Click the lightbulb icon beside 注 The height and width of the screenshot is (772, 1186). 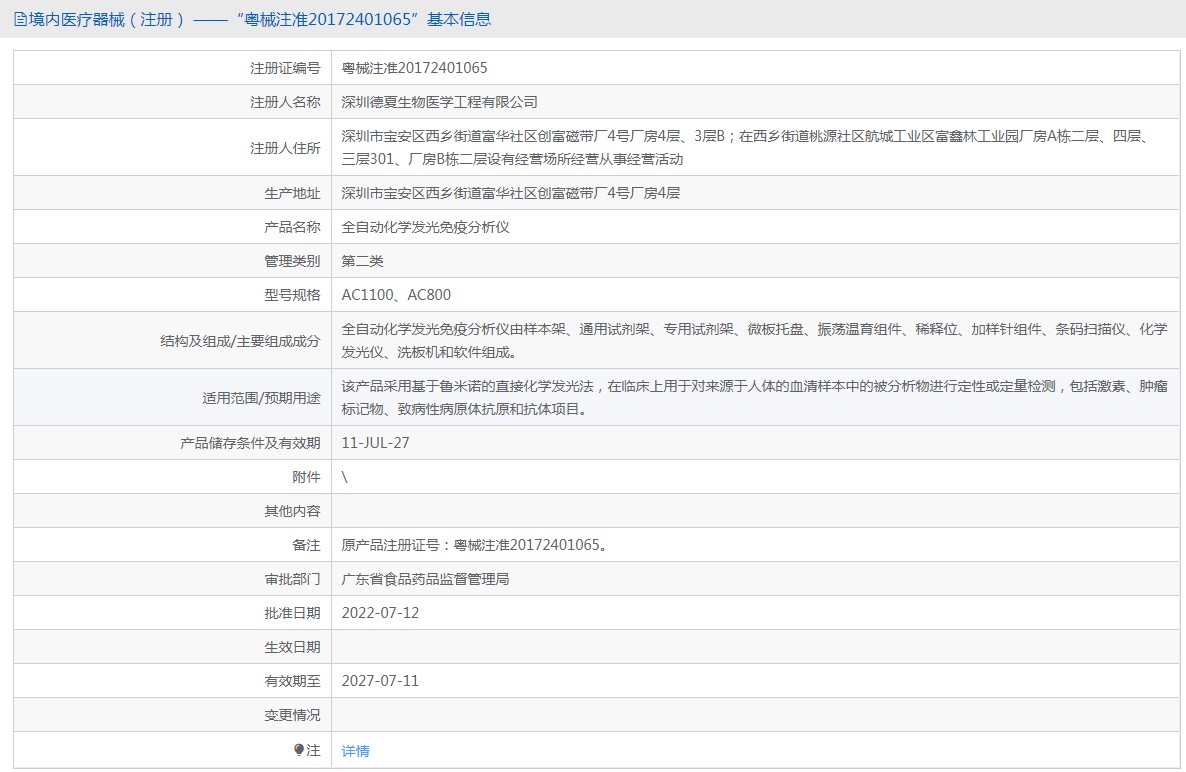coord(299,750)
